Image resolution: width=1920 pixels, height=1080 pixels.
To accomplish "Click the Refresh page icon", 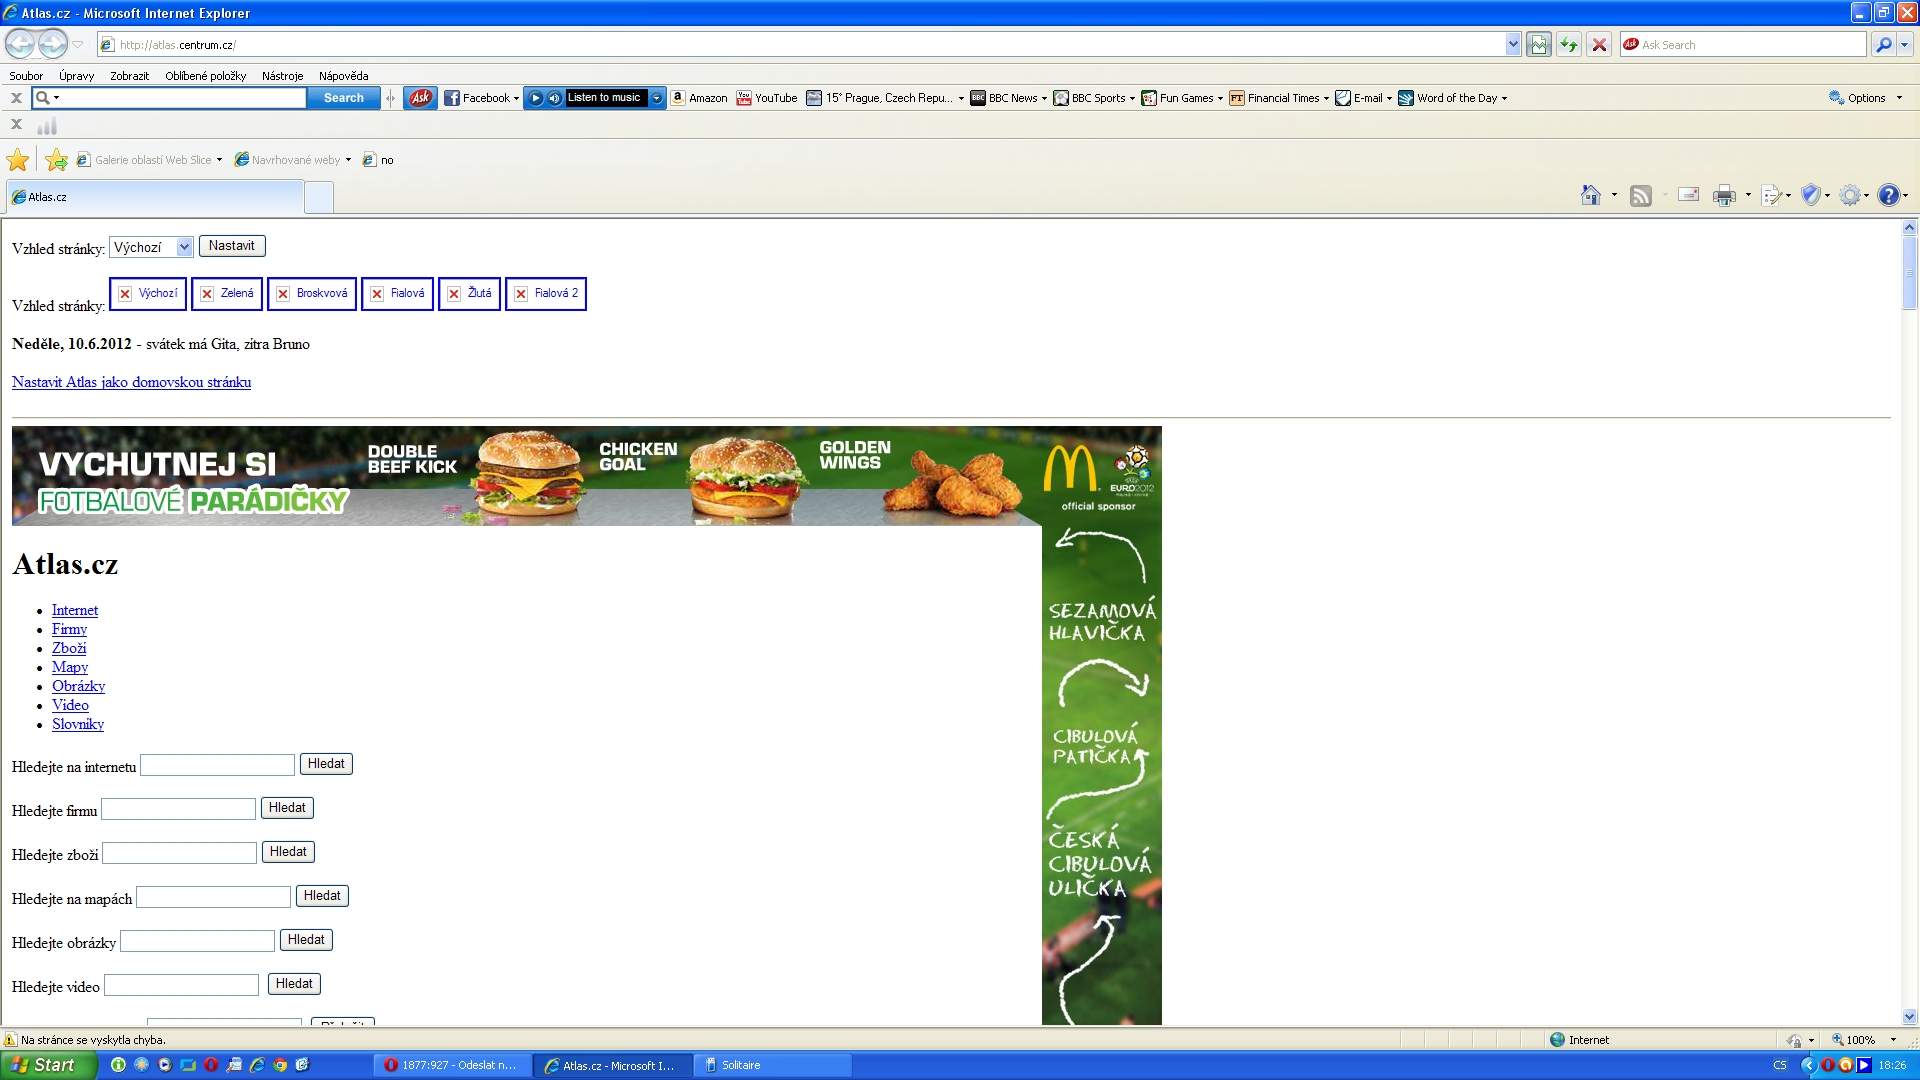I will (x=1569, y=45).
